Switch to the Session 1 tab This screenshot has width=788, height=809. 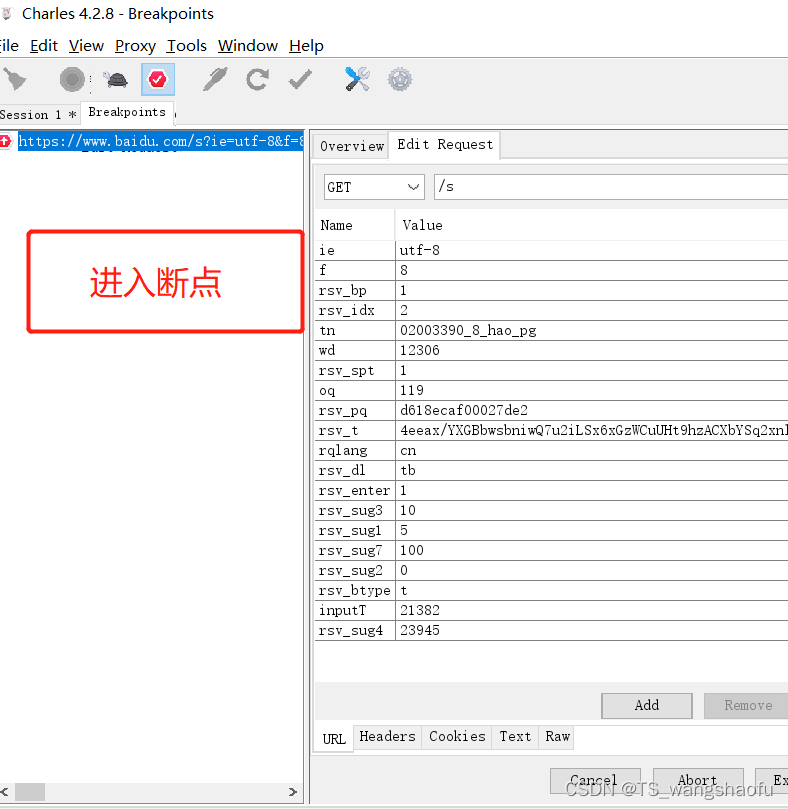point(39,115)
